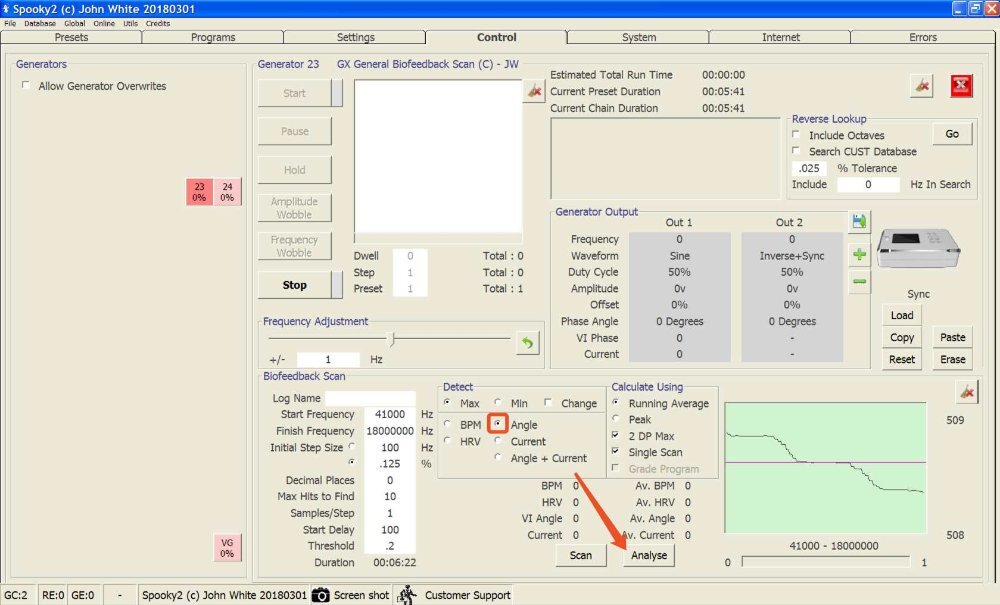The width and height of the screenshot is (1000, 605).
Task: Click the Load button
Action: pos(902,315)
